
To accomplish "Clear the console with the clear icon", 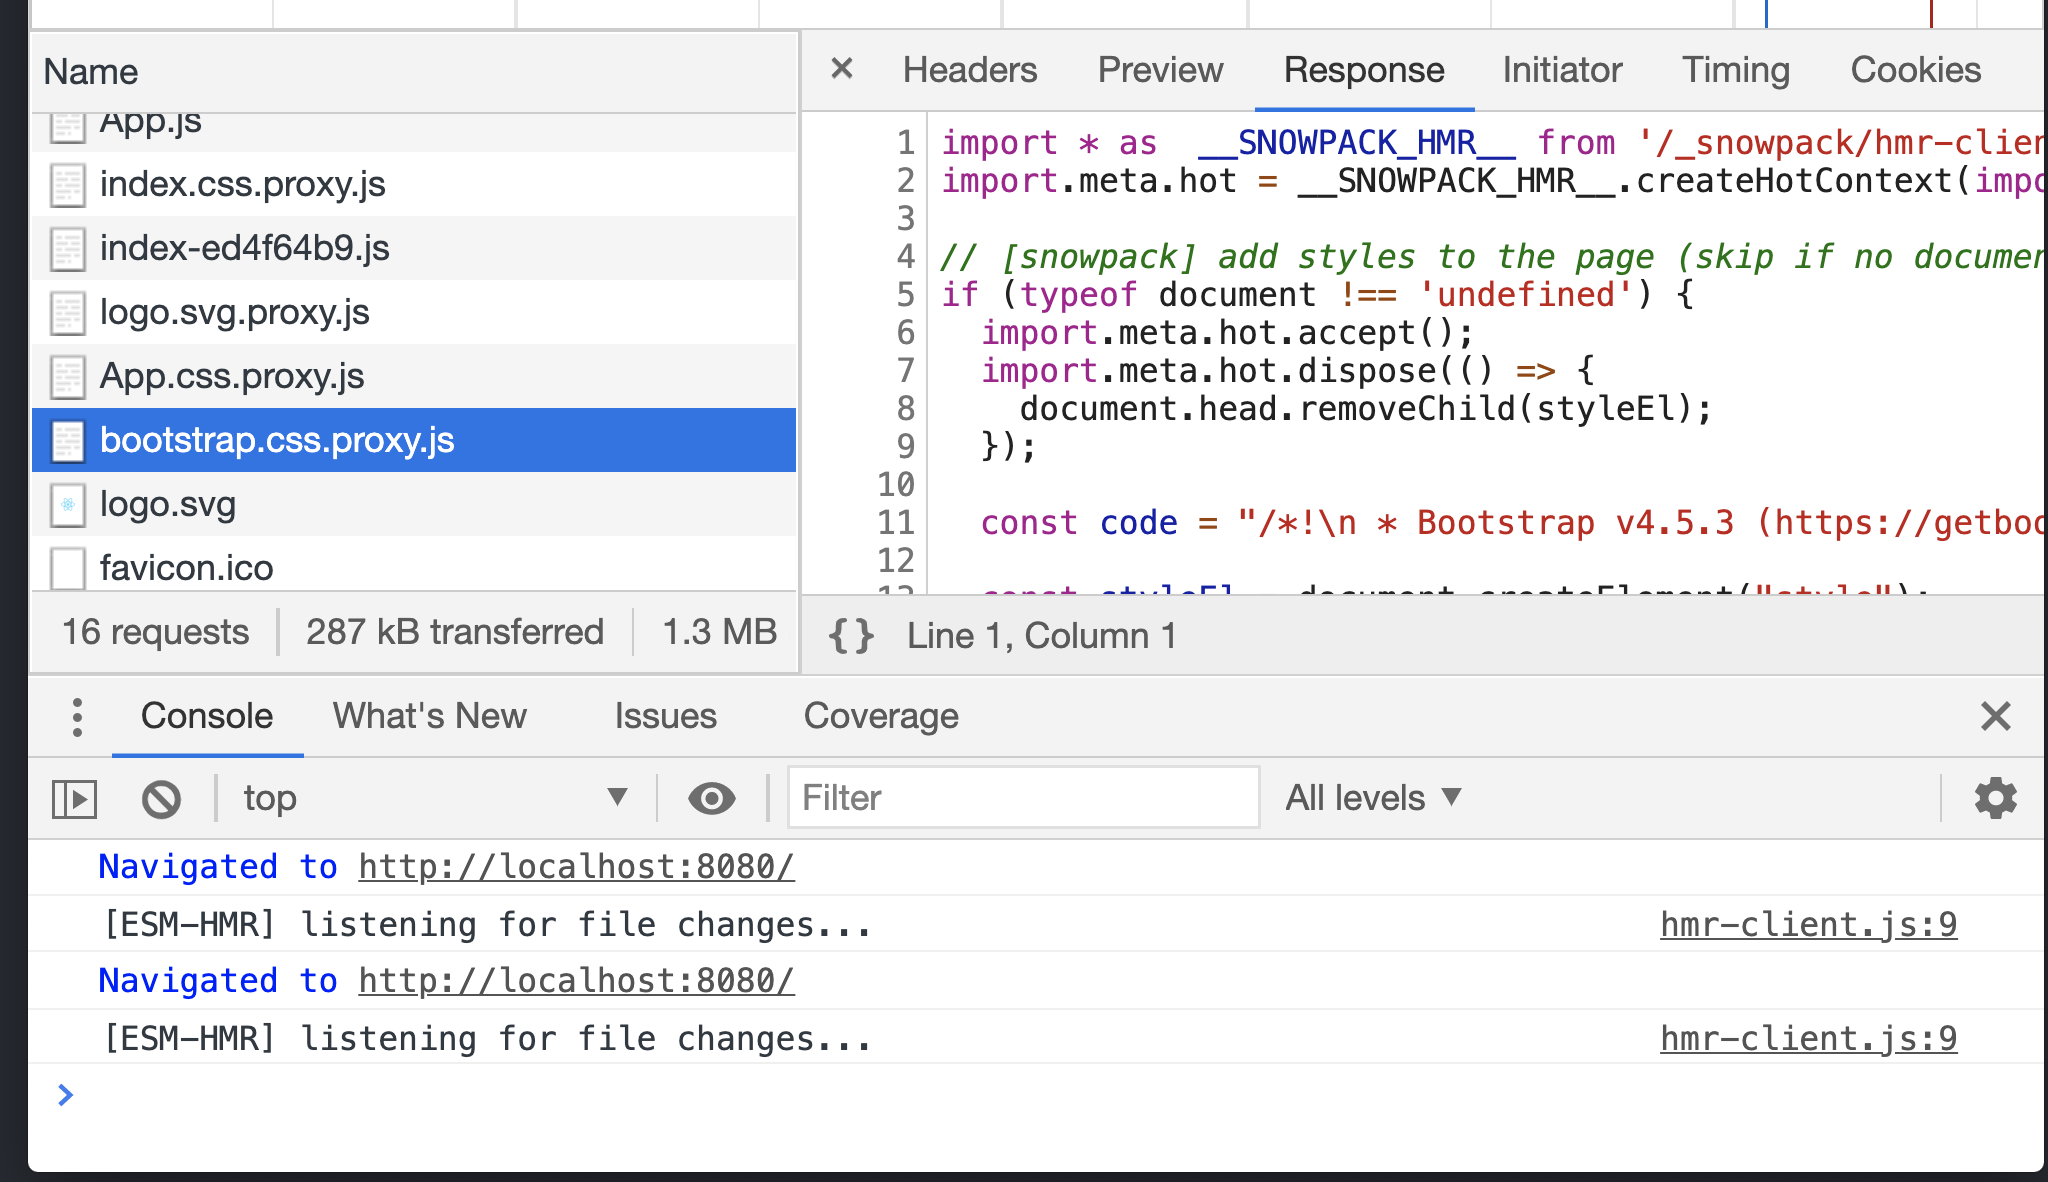I will click(160, 798).
